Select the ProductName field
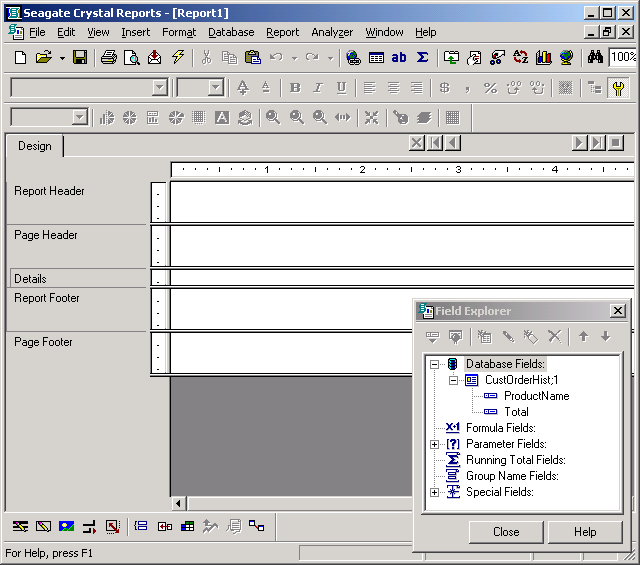This screenshot has width=640, height=565. pos(536,396)
